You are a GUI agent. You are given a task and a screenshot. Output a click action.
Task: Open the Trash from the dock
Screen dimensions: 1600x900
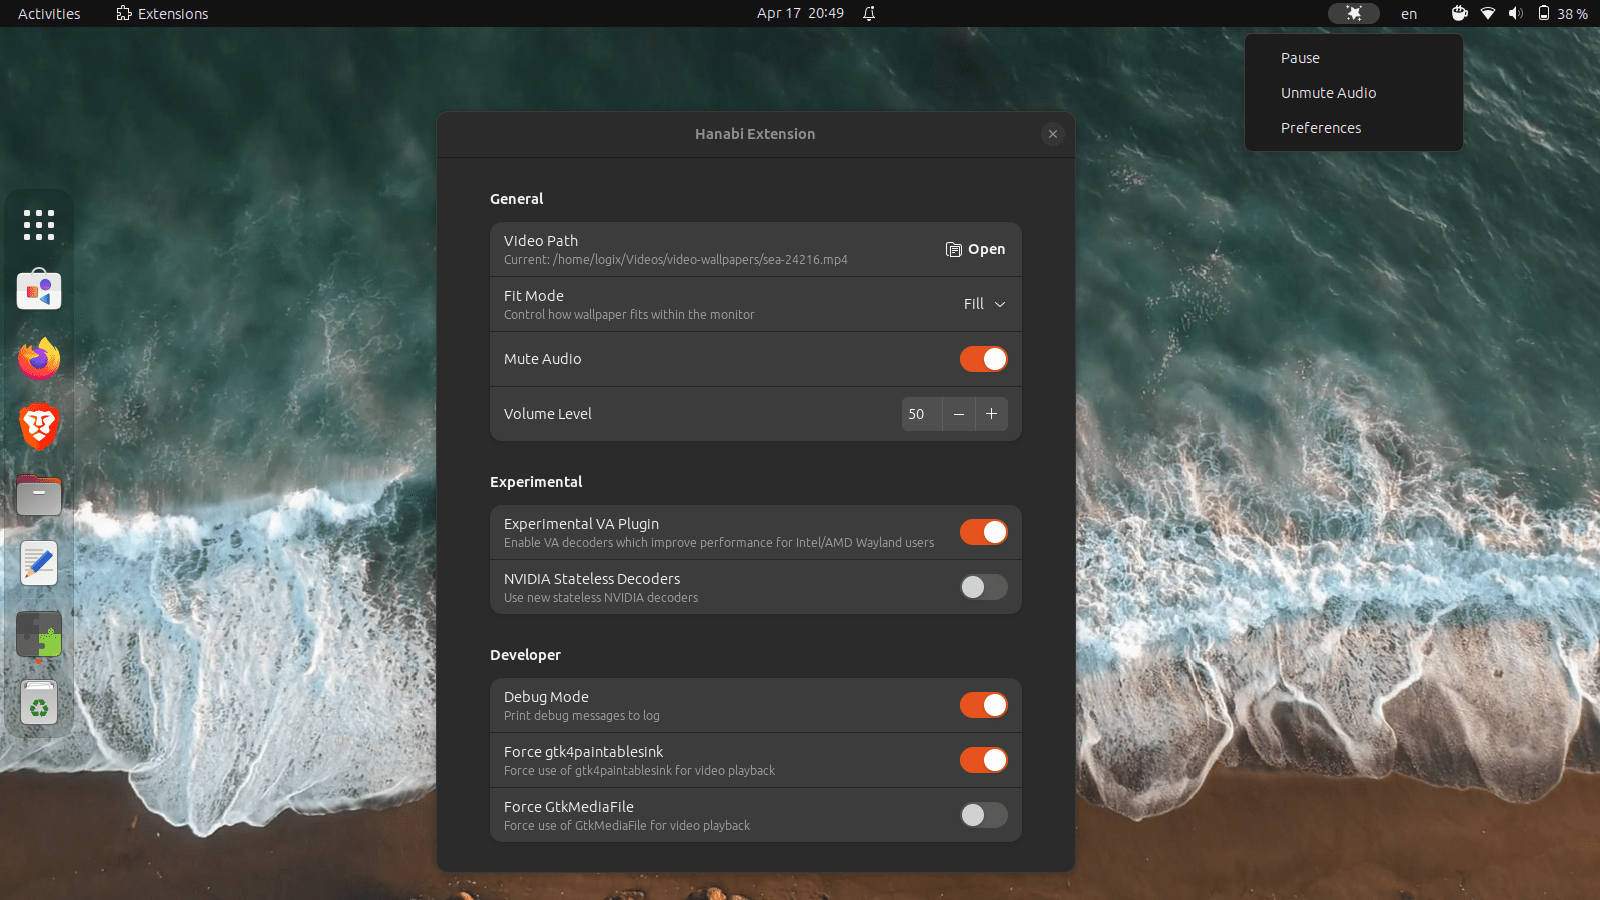(39, 703)
